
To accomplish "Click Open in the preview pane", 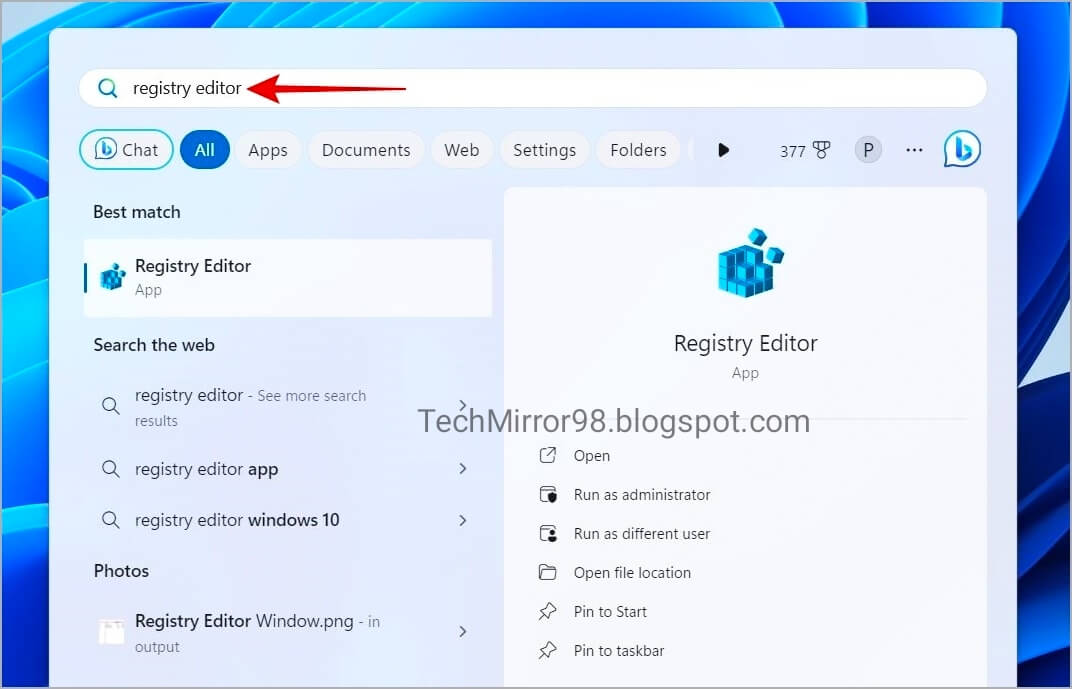I will pos(591,456).
